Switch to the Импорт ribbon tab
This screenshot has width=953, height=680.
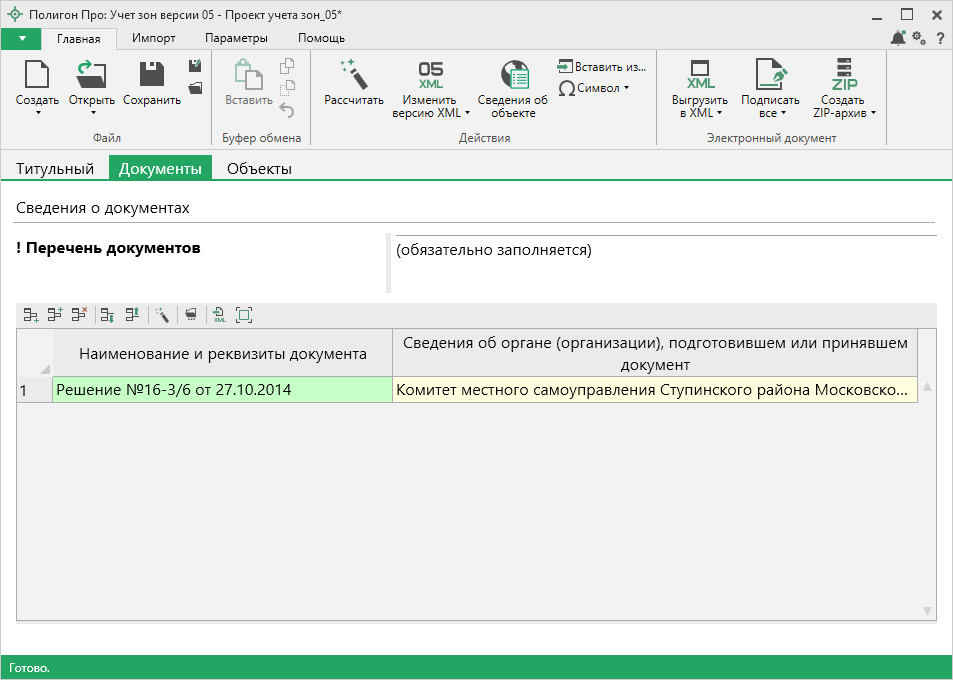(154, 38)
